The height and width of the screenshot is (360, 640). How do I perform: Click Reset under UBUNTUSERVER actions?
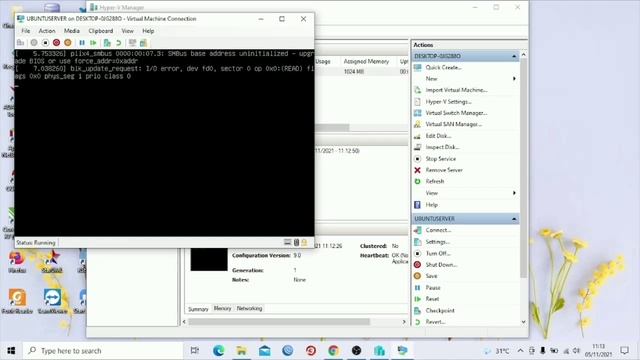[x=432, y=299]
